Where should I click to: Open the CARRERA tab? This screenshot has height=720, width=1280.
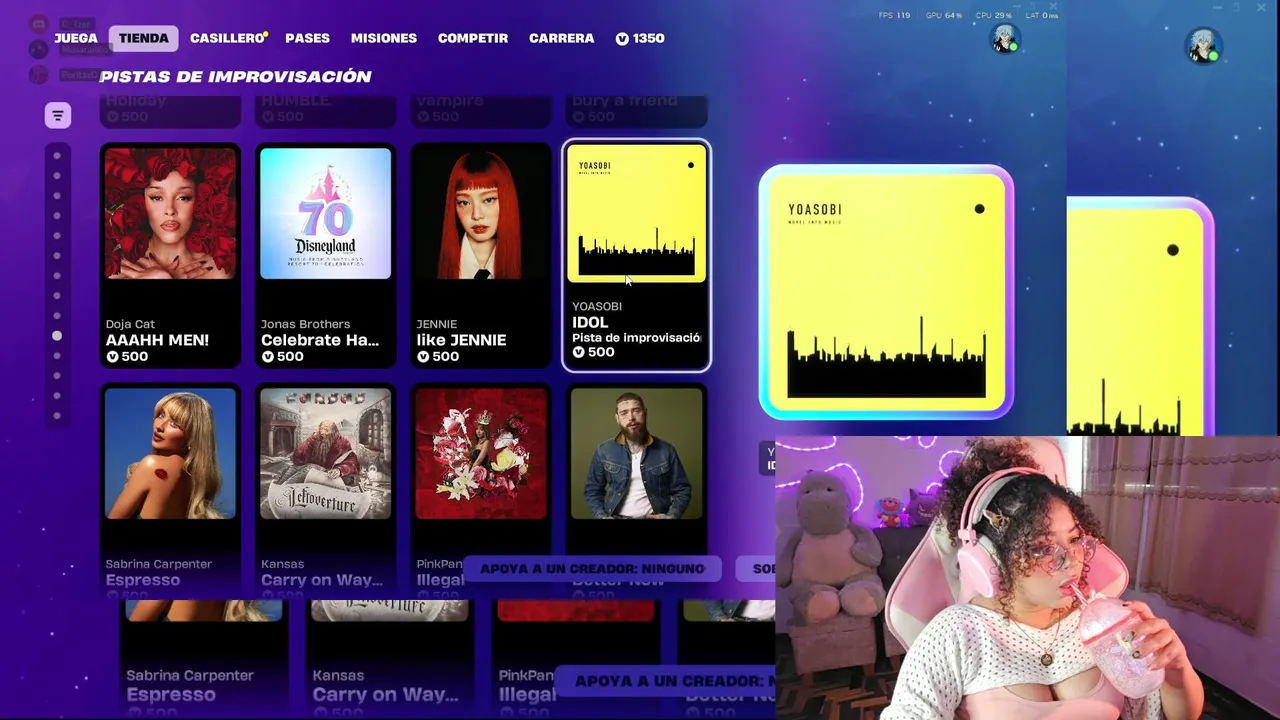[561, 38]
